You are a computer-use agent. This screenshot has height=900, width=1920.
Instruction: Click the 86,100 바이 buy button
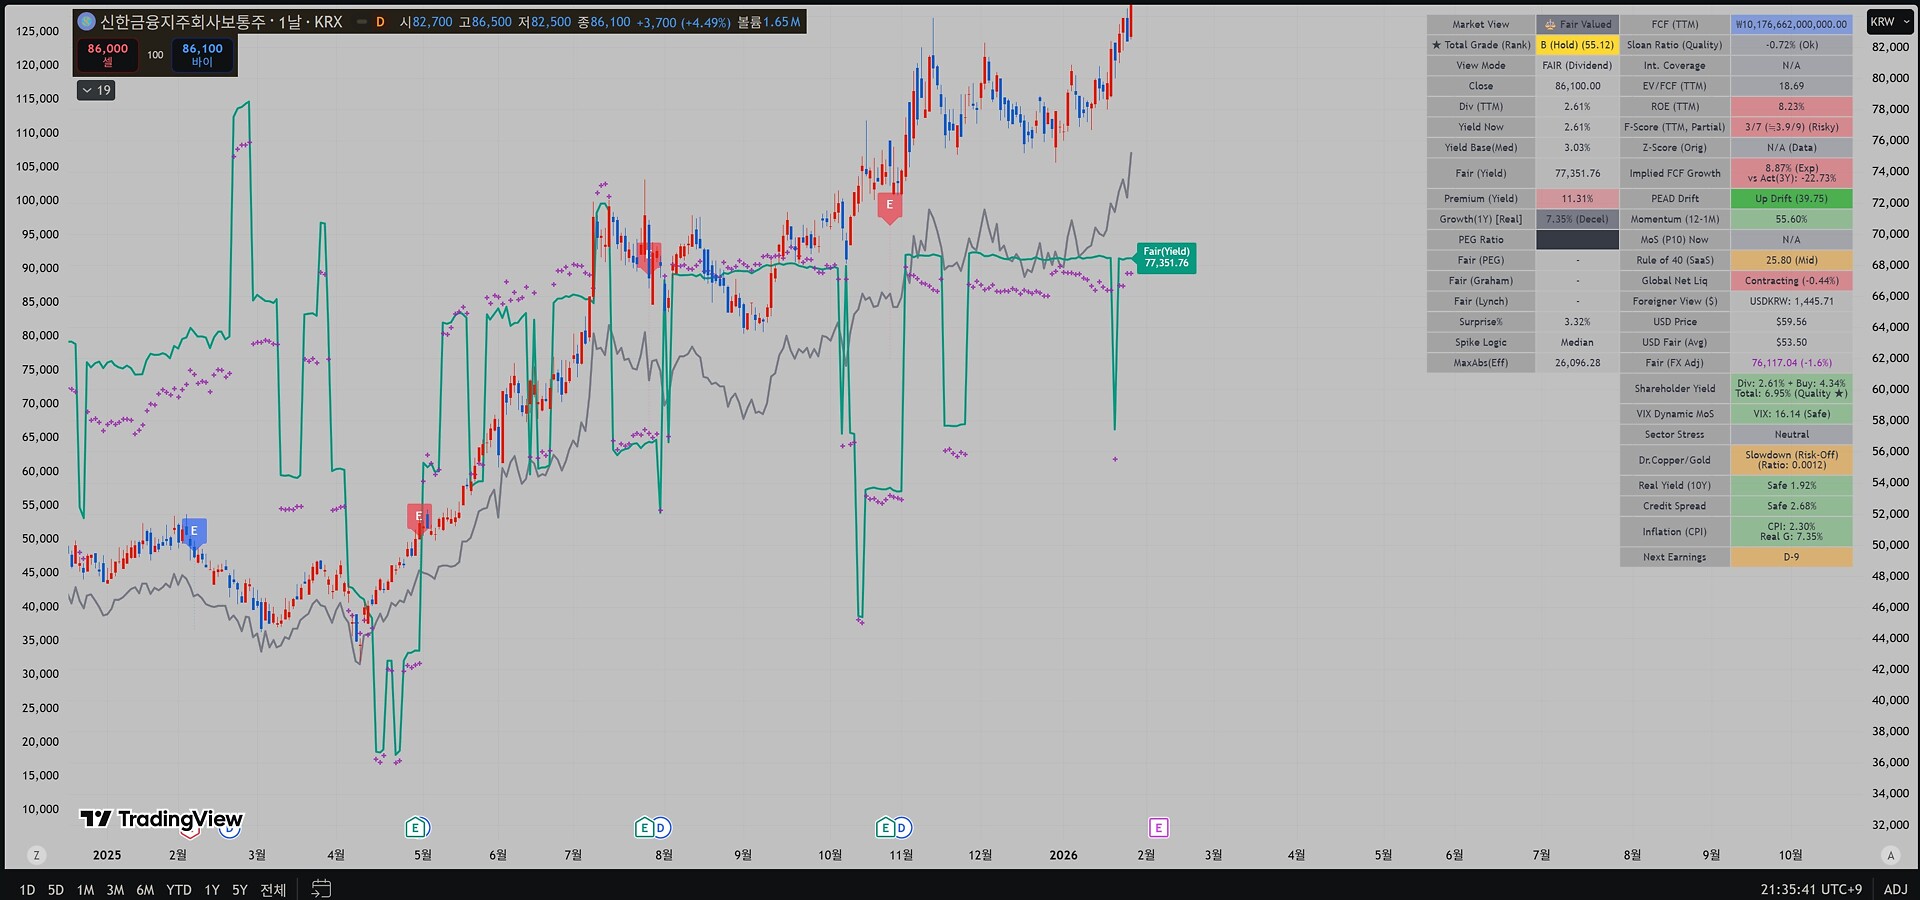[x=202, y=55]
